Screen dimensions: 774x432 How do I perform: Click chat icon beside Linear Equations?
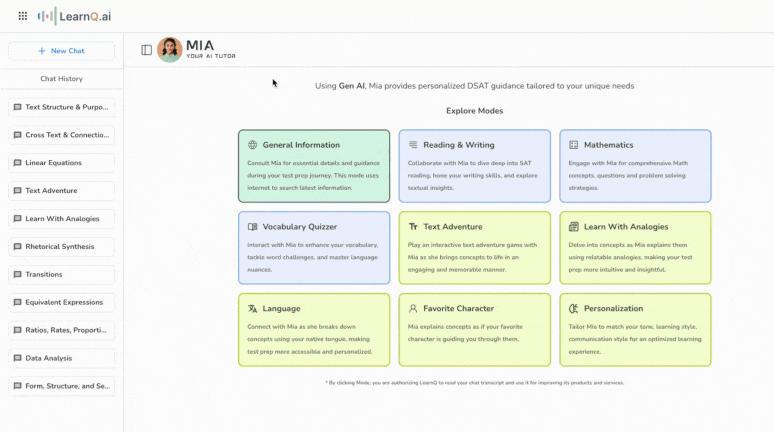18,163
